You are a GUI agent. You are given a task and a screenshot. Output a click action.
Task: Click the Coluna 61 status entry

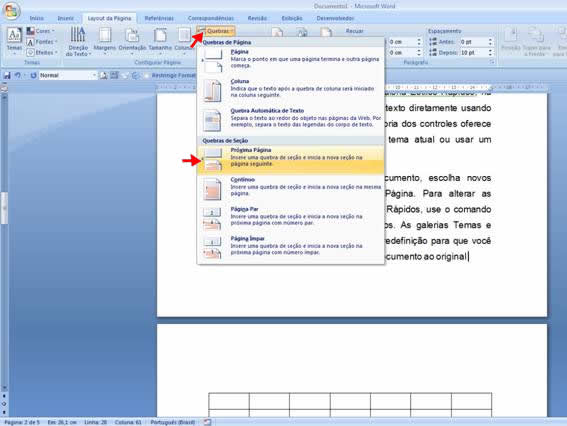tap(128, 422)
